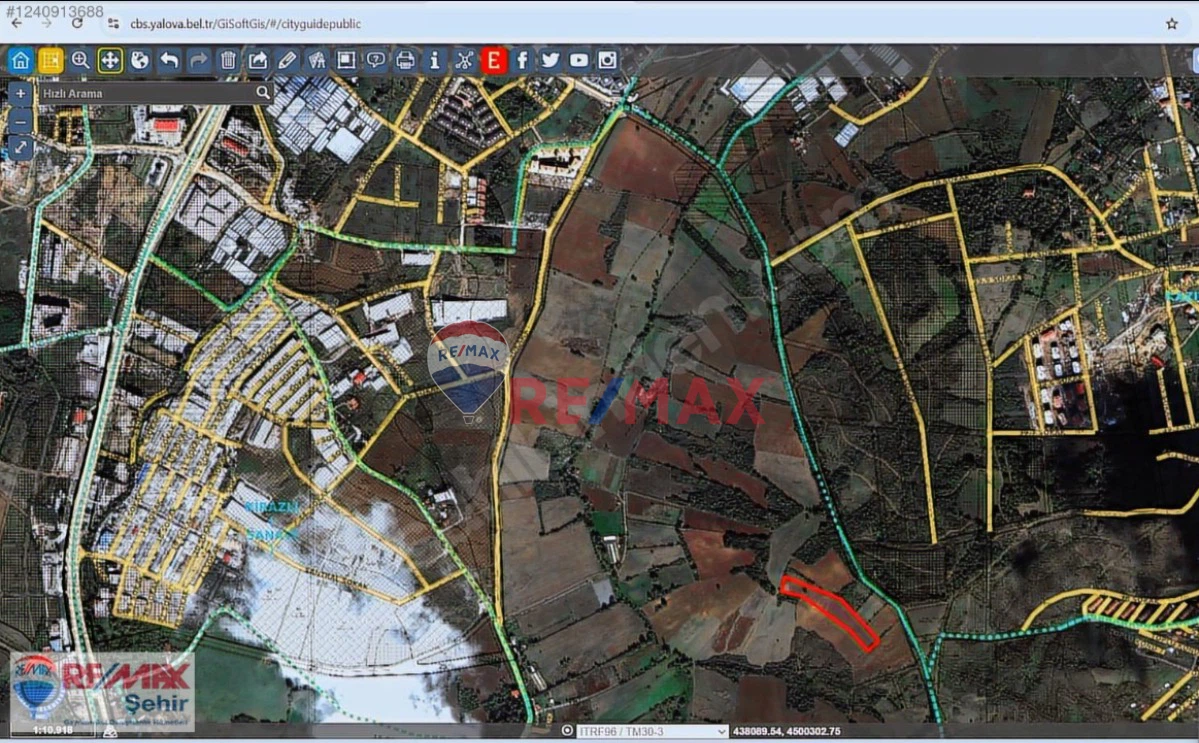This screenshot has height=743, width=1199.
Task: Select the frame selection tool
Action: pyautogui.click(x=346, y=60)
